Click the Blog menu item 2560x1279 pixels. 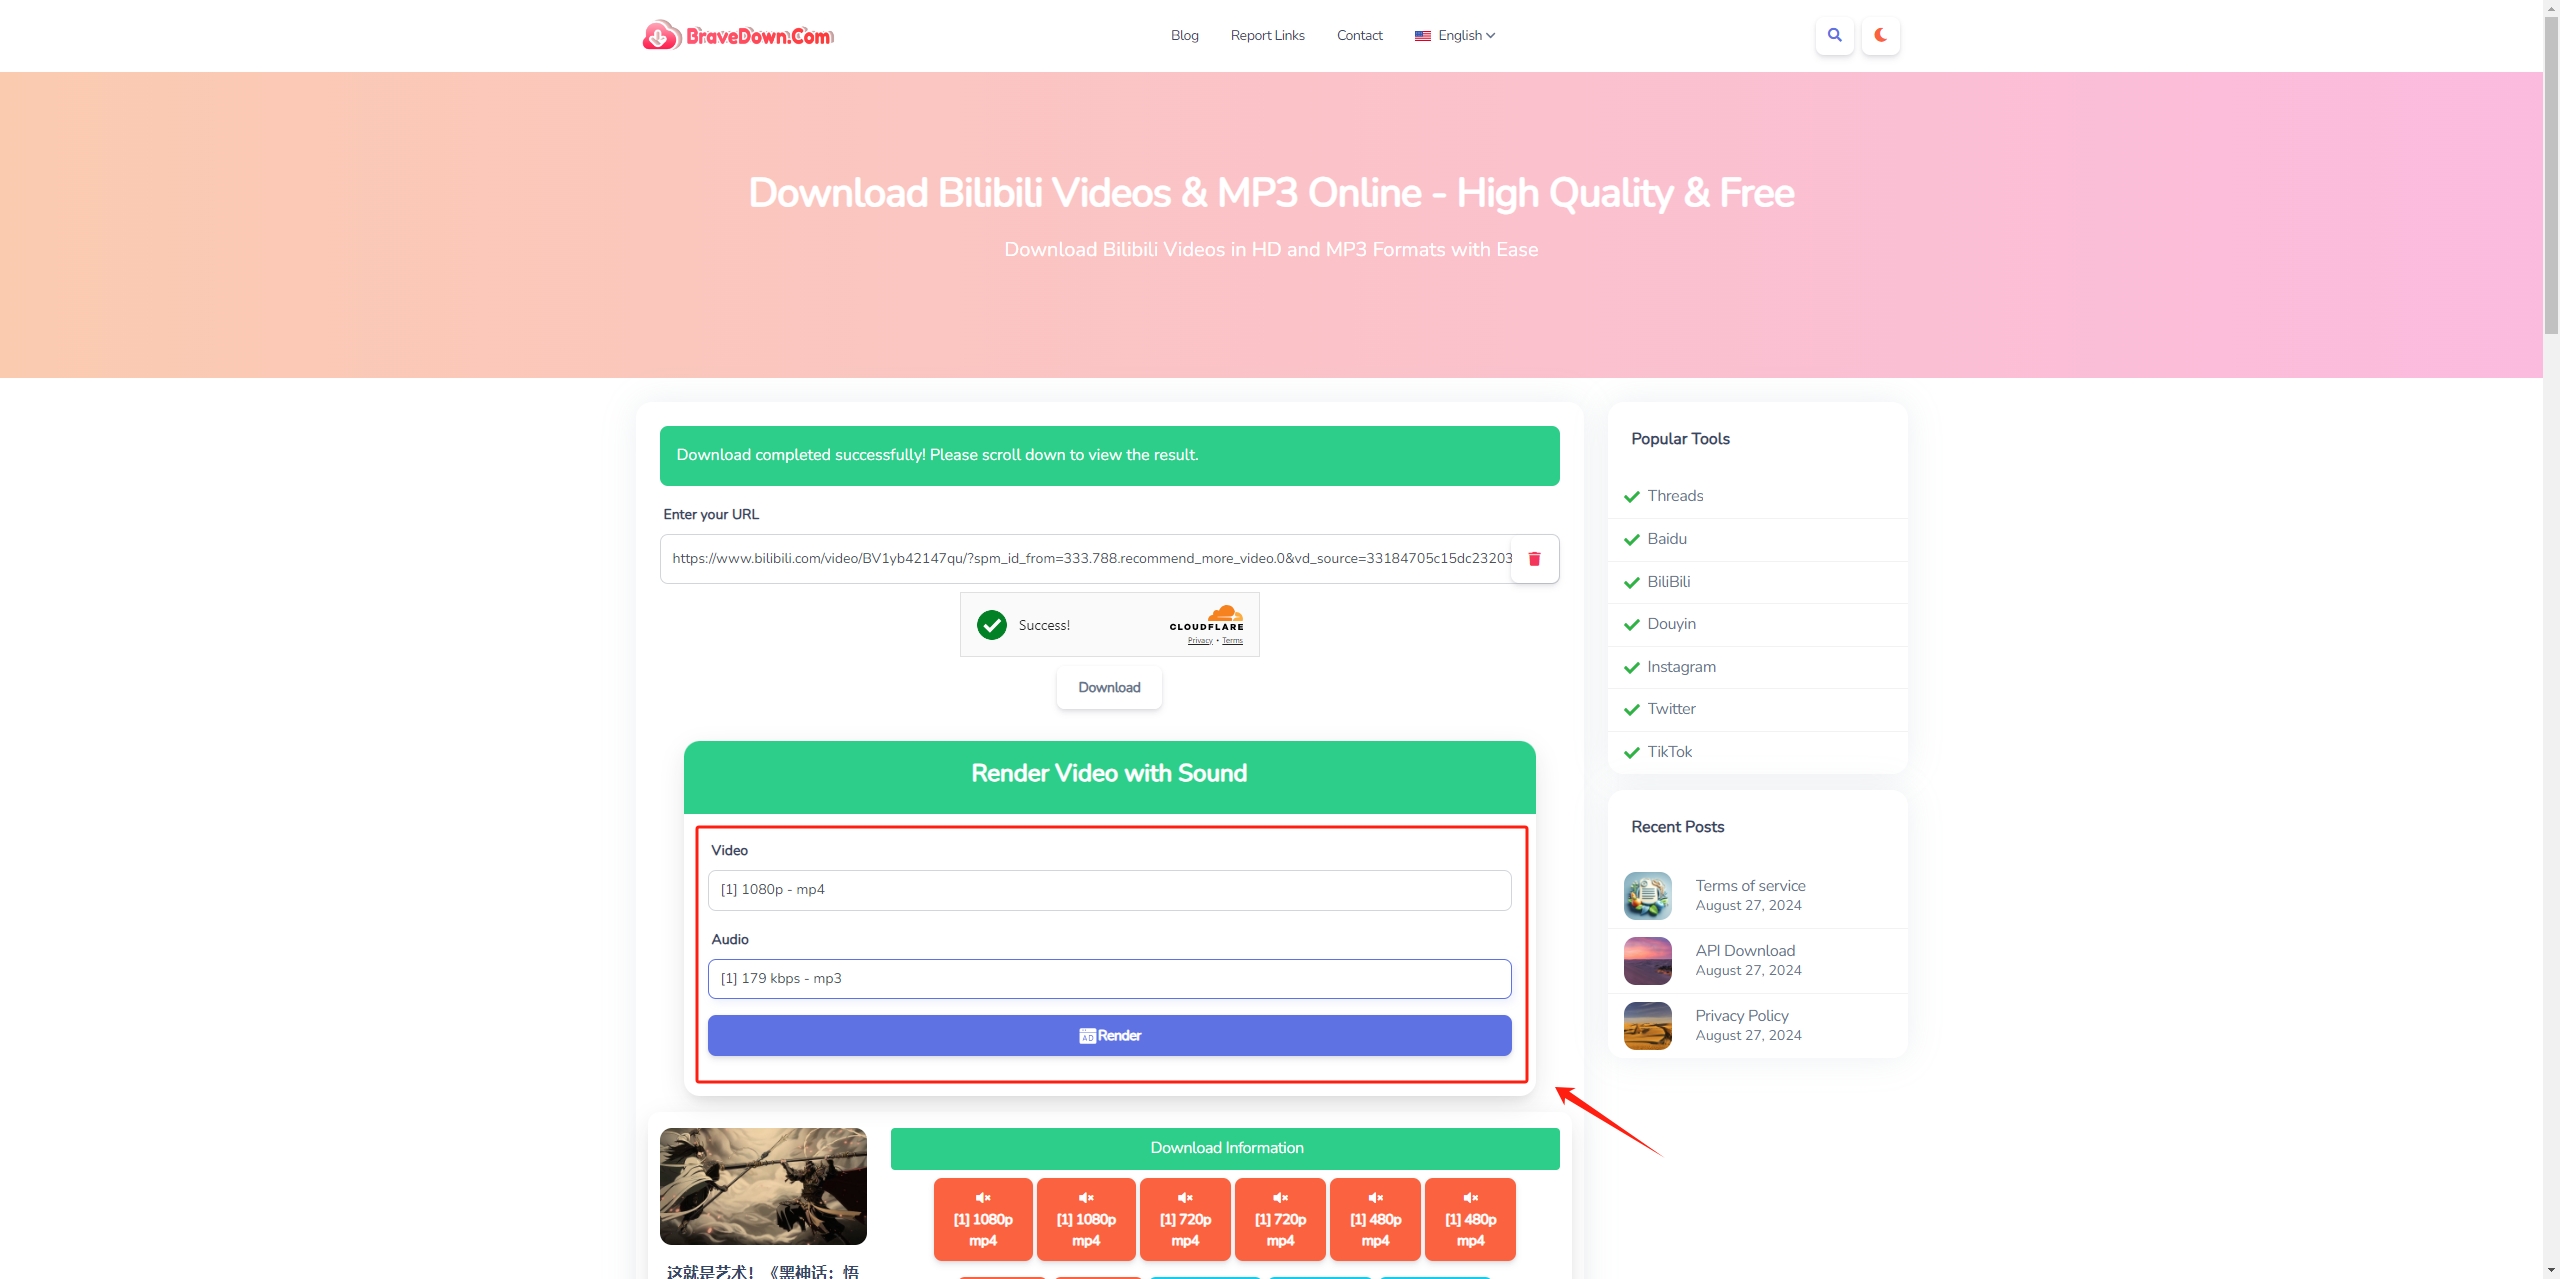click(x=1184, y=34)
